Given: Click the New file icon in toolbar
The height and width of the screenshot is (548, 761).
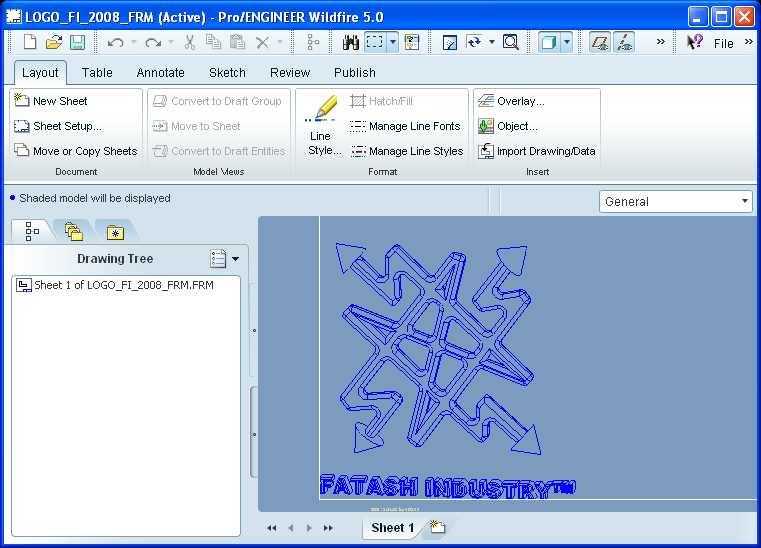Looking at the screenshot, I should [30, 42].
